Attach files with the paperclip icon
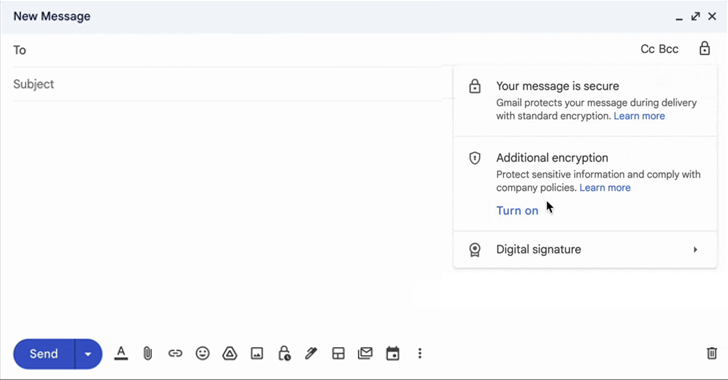The height and width of the screenshot is (380, 728). (148, 354)
